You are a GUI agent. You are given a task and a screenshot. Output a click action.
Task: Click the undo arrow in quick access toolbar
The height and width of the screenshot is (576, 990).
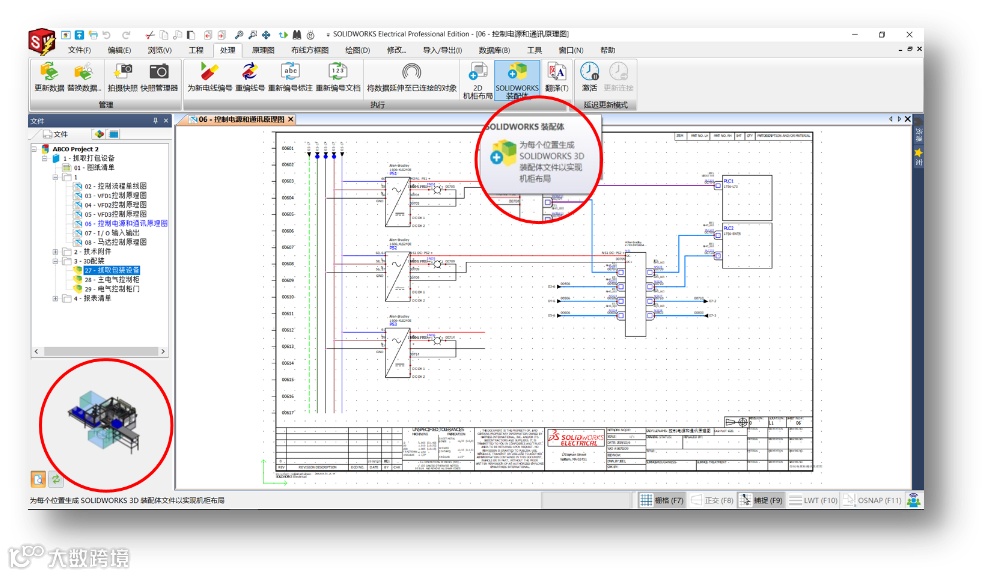(107, 35)
